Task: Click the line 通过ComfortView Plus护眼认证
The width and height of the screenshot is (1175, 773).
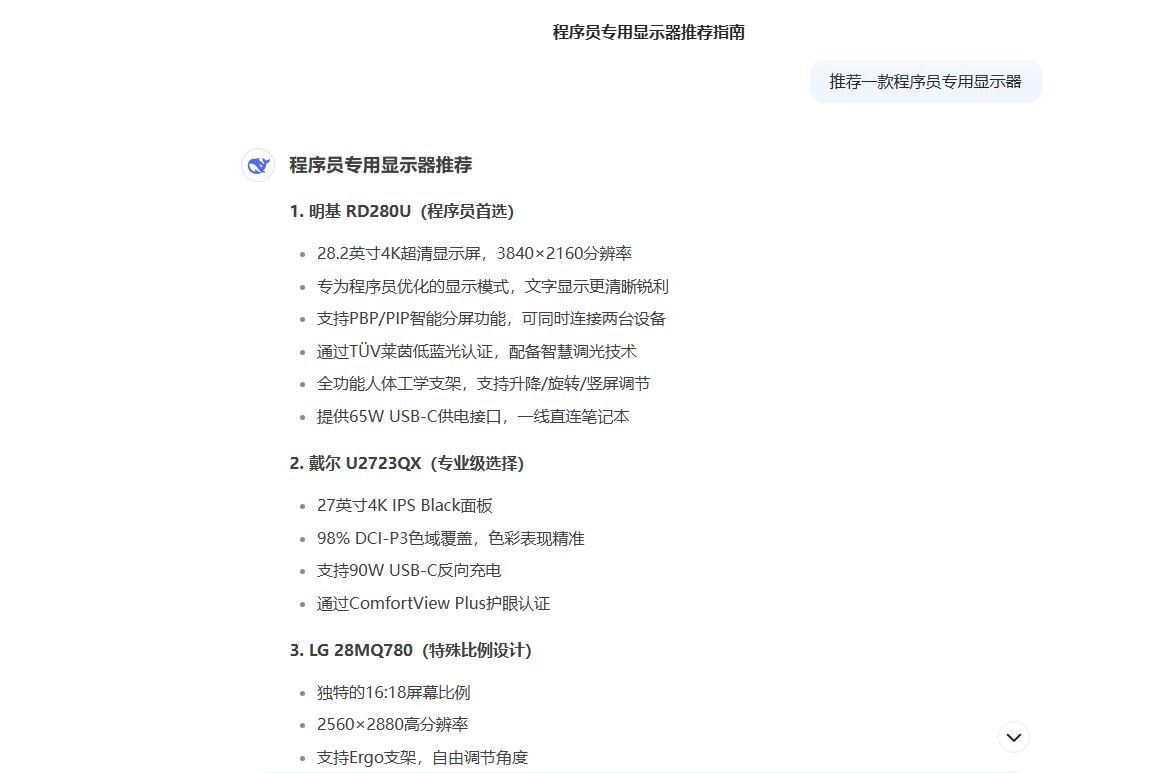Action: (433, 604)
